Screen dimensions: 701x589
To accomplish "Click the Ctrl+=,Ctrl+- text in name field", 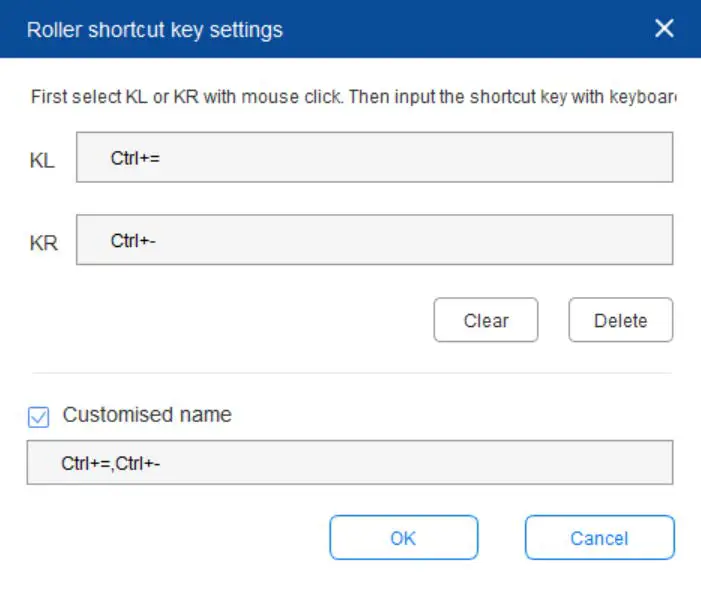I will pyautogui.click(x=110, y=463).
